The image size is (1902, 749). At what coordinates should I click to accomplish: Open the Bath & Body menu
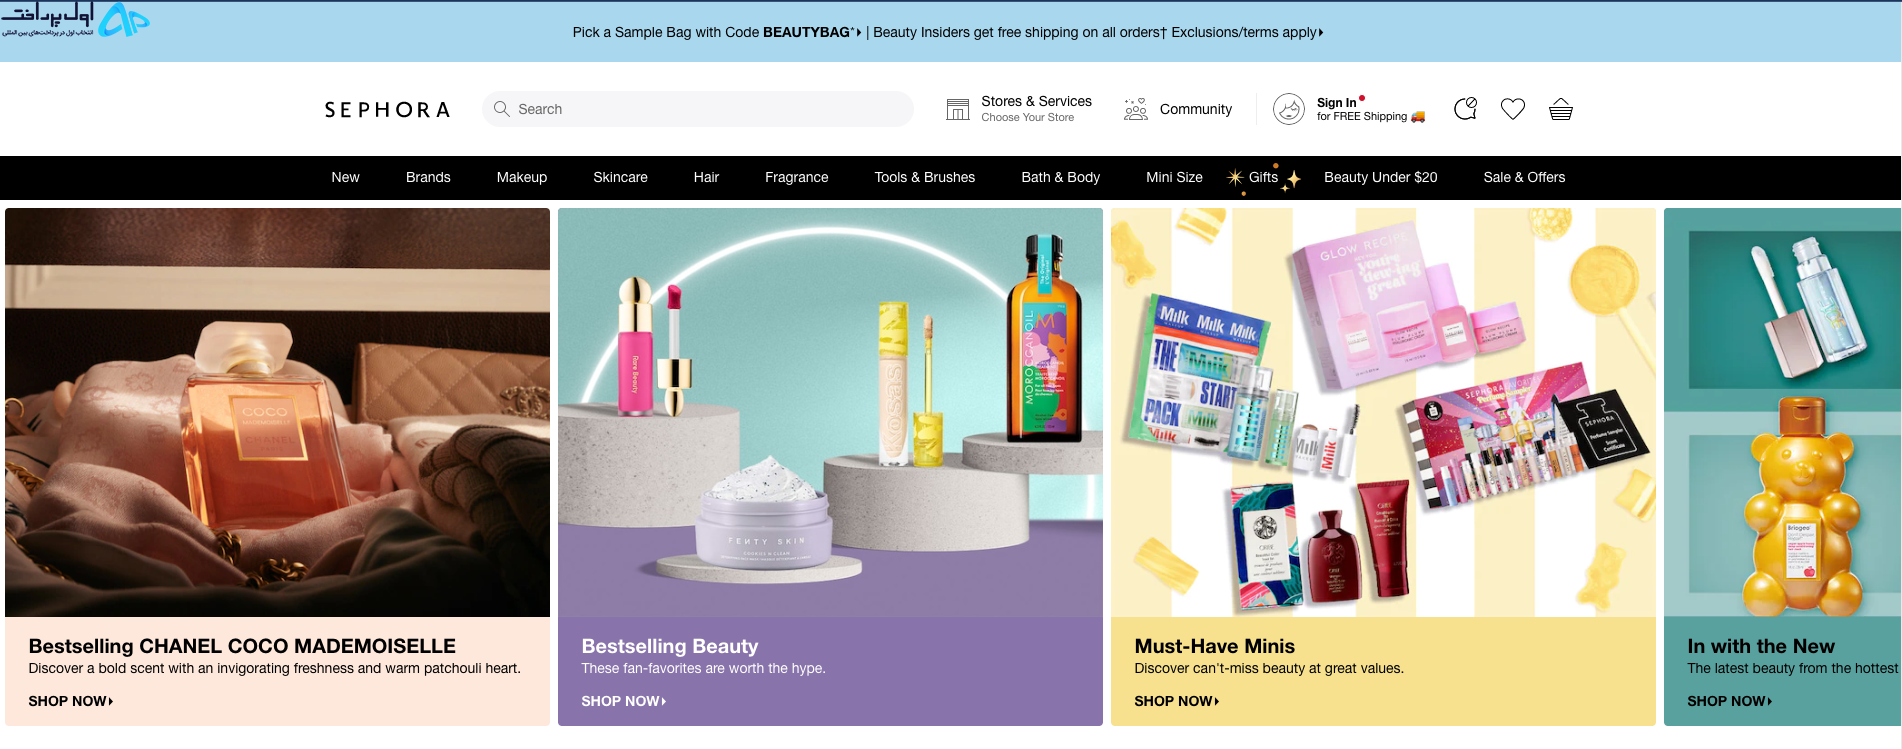pyautogui.click(x=1061, y=177)
